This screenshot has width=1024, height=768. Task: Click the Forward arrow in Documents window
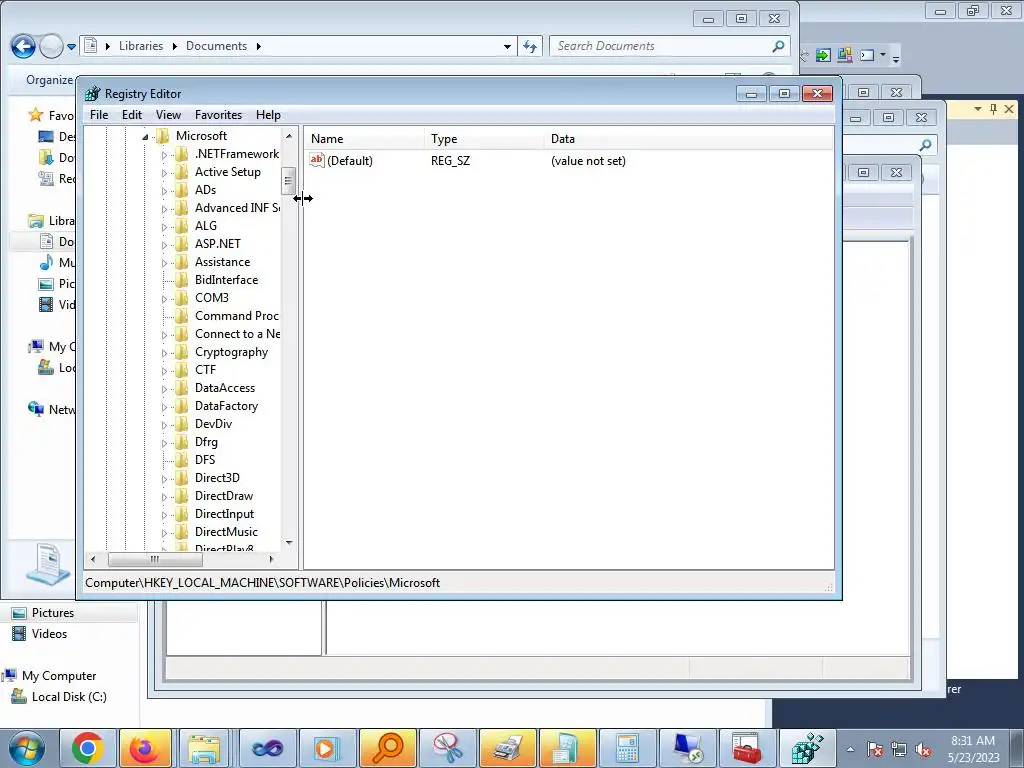(x=51, y=46)
